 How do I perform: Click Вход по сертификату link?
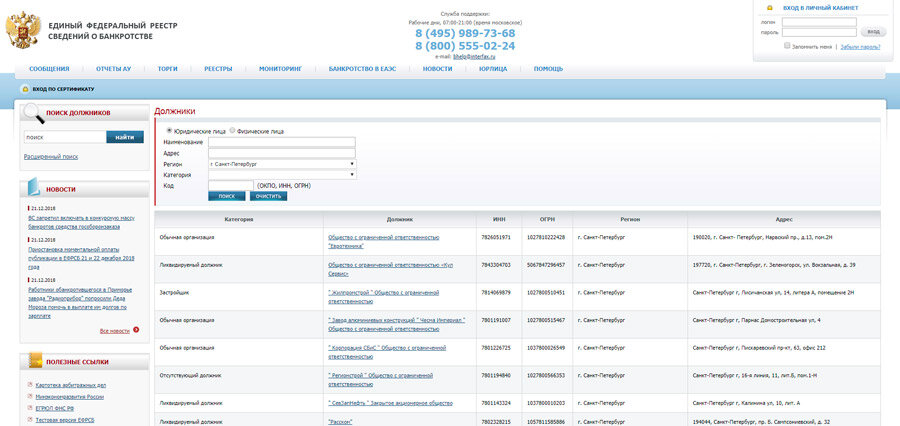click(x=63, y=90)
